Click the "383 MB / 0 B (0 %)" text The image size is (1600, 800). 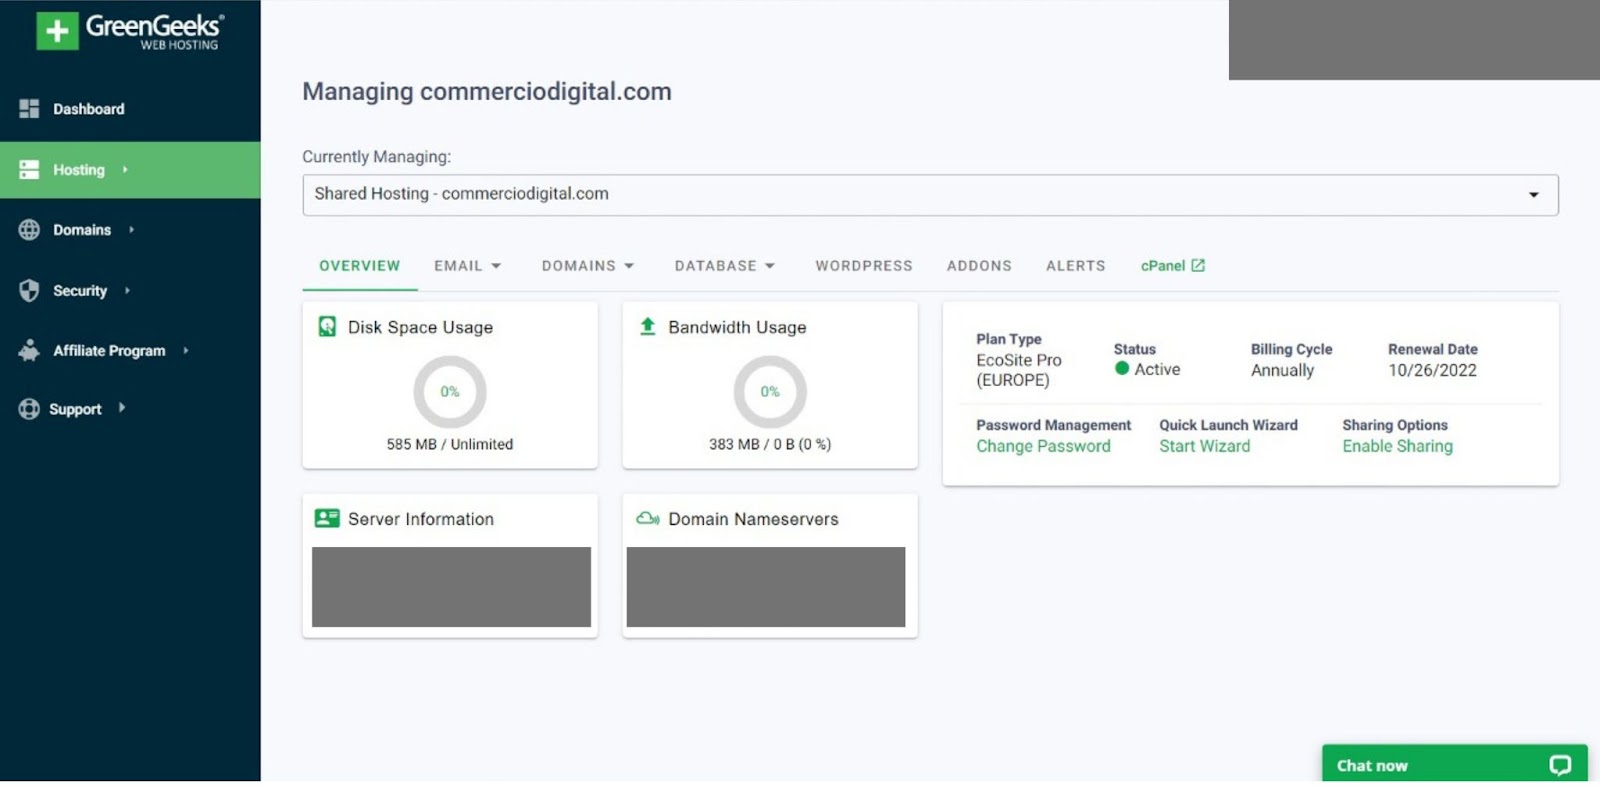pos(770,444)
